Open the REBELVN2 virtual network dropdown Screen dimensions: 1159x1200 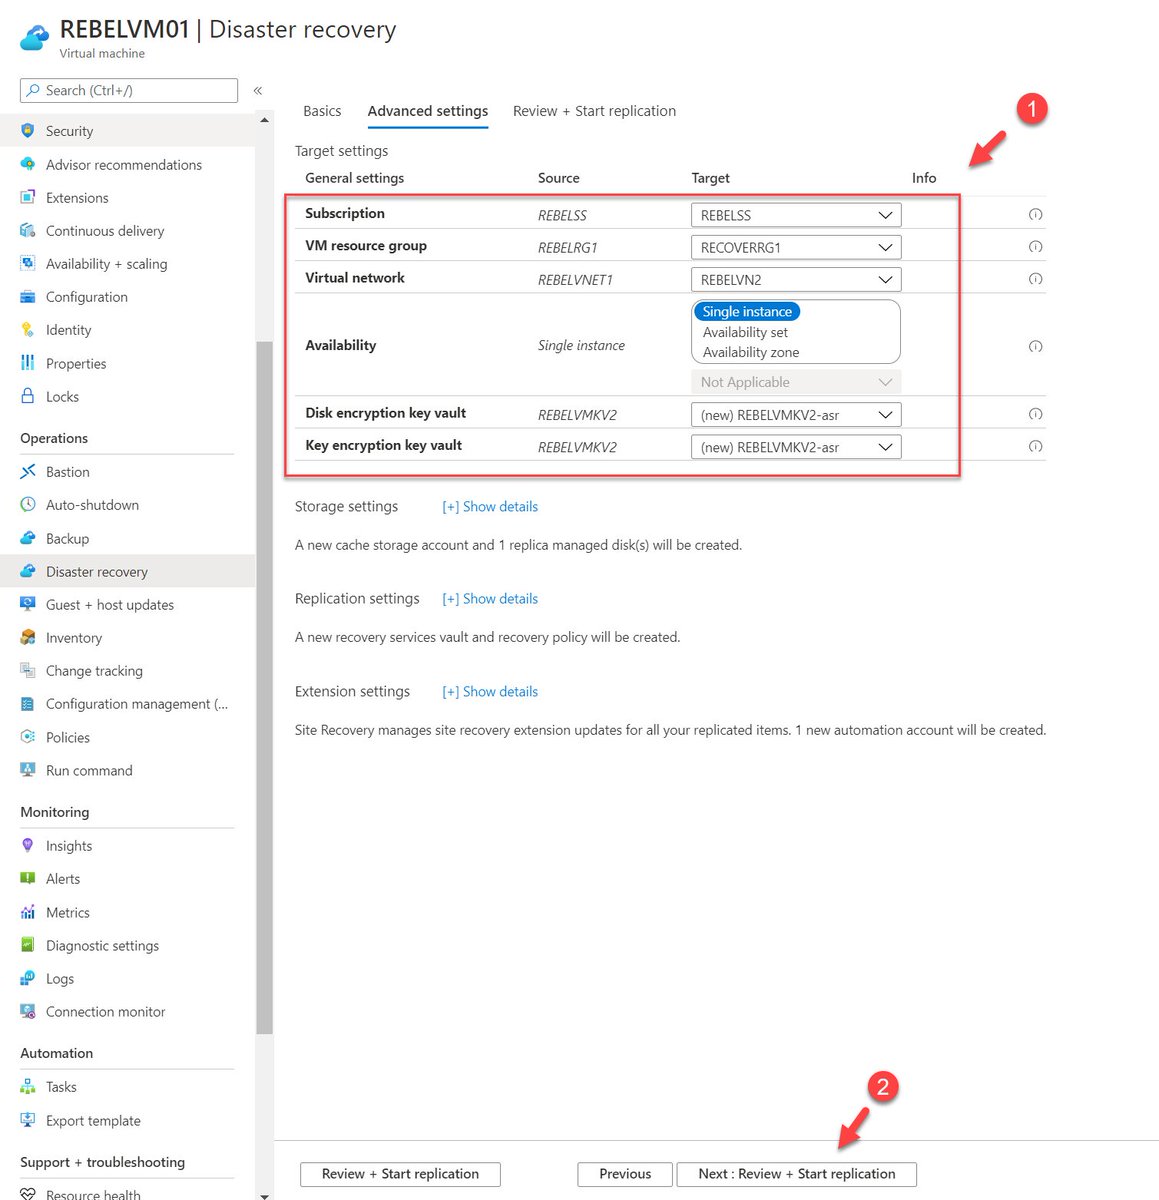(x=796, y=280)
